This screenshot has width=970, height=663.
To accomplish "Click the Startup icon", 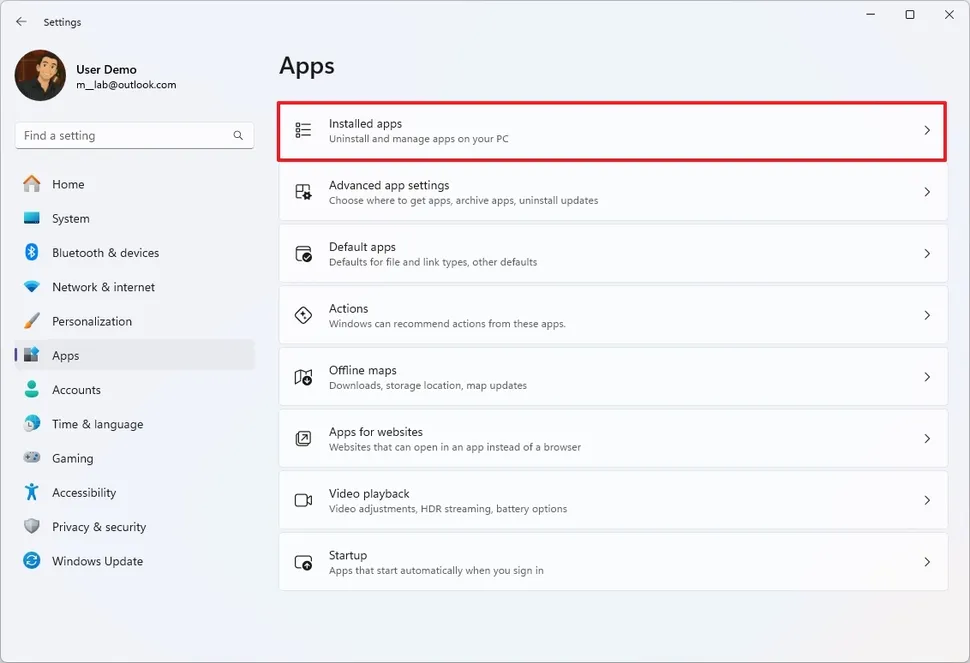I will (303, 561).
